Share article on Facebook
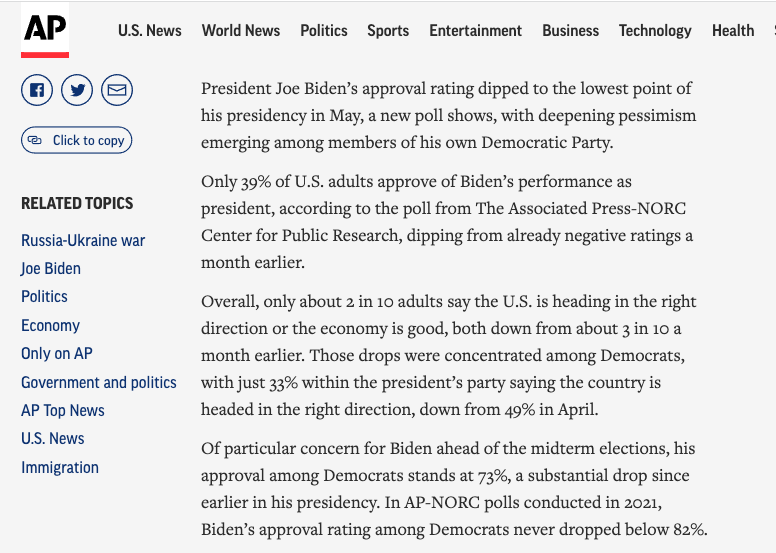The image size is (776, 553). (37, 91)
